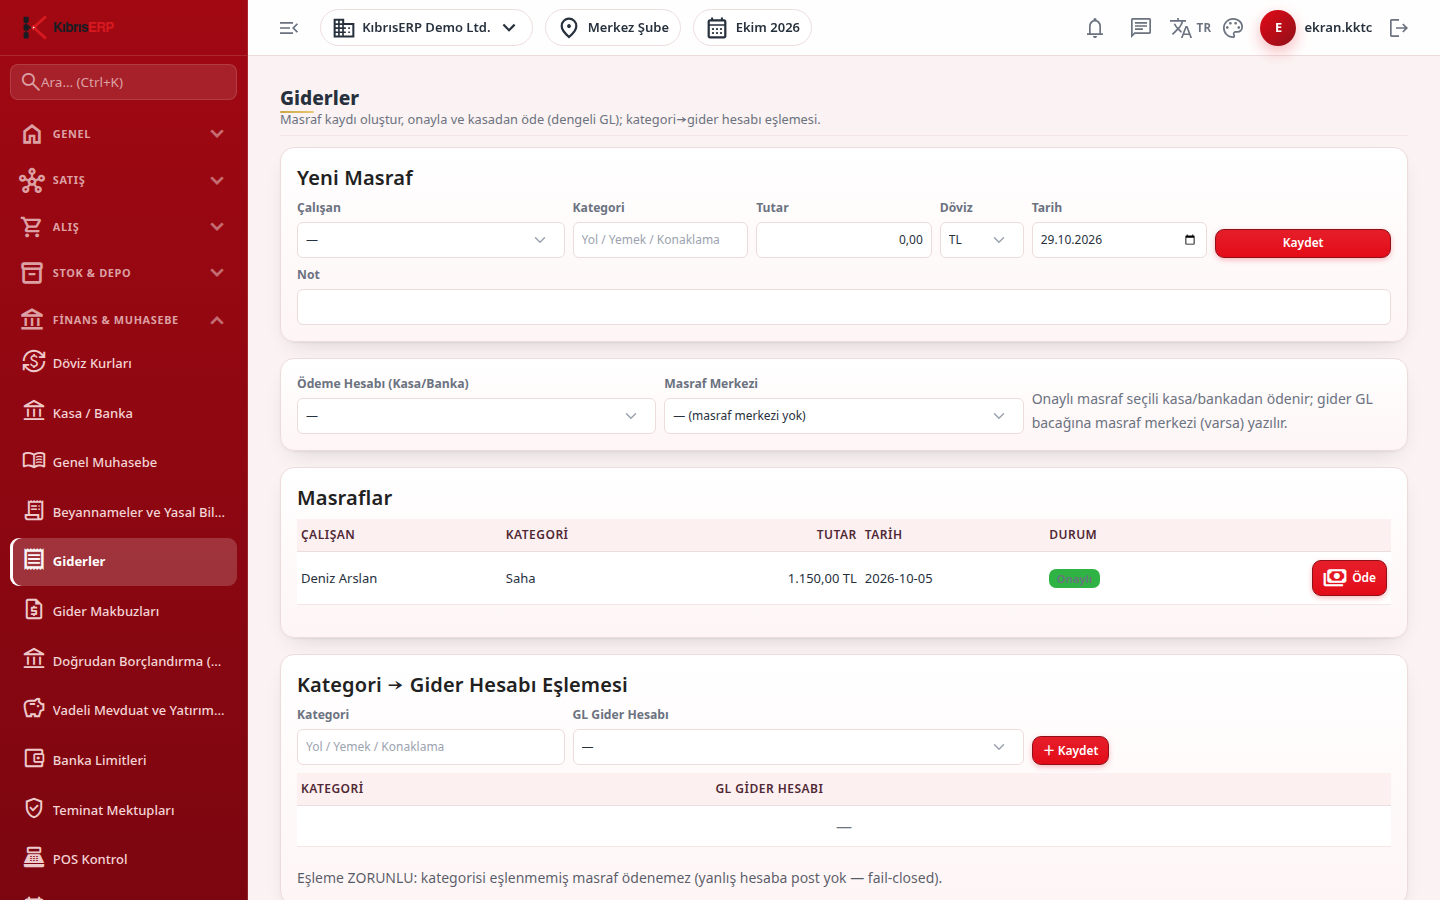Open the Döviz currency dropdown

point(981,240)
